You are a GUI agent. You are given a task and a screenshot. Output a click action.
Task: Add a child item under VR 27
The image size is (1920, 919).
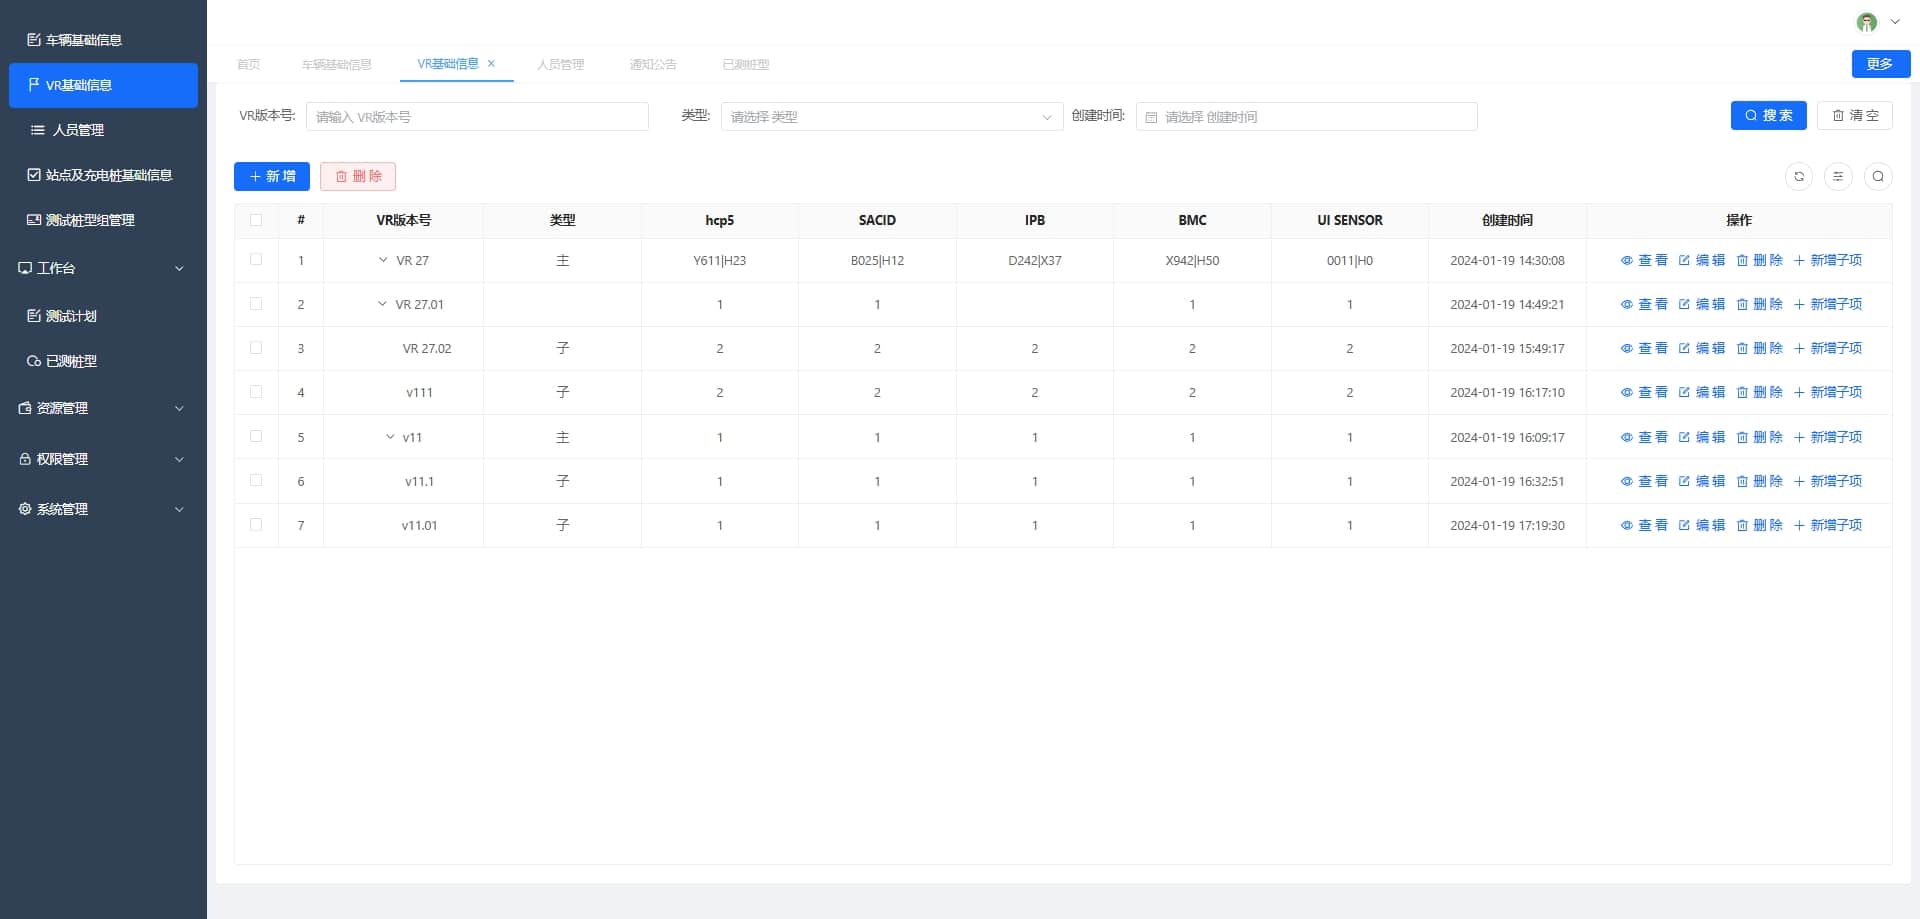[x=1828, y=260]
